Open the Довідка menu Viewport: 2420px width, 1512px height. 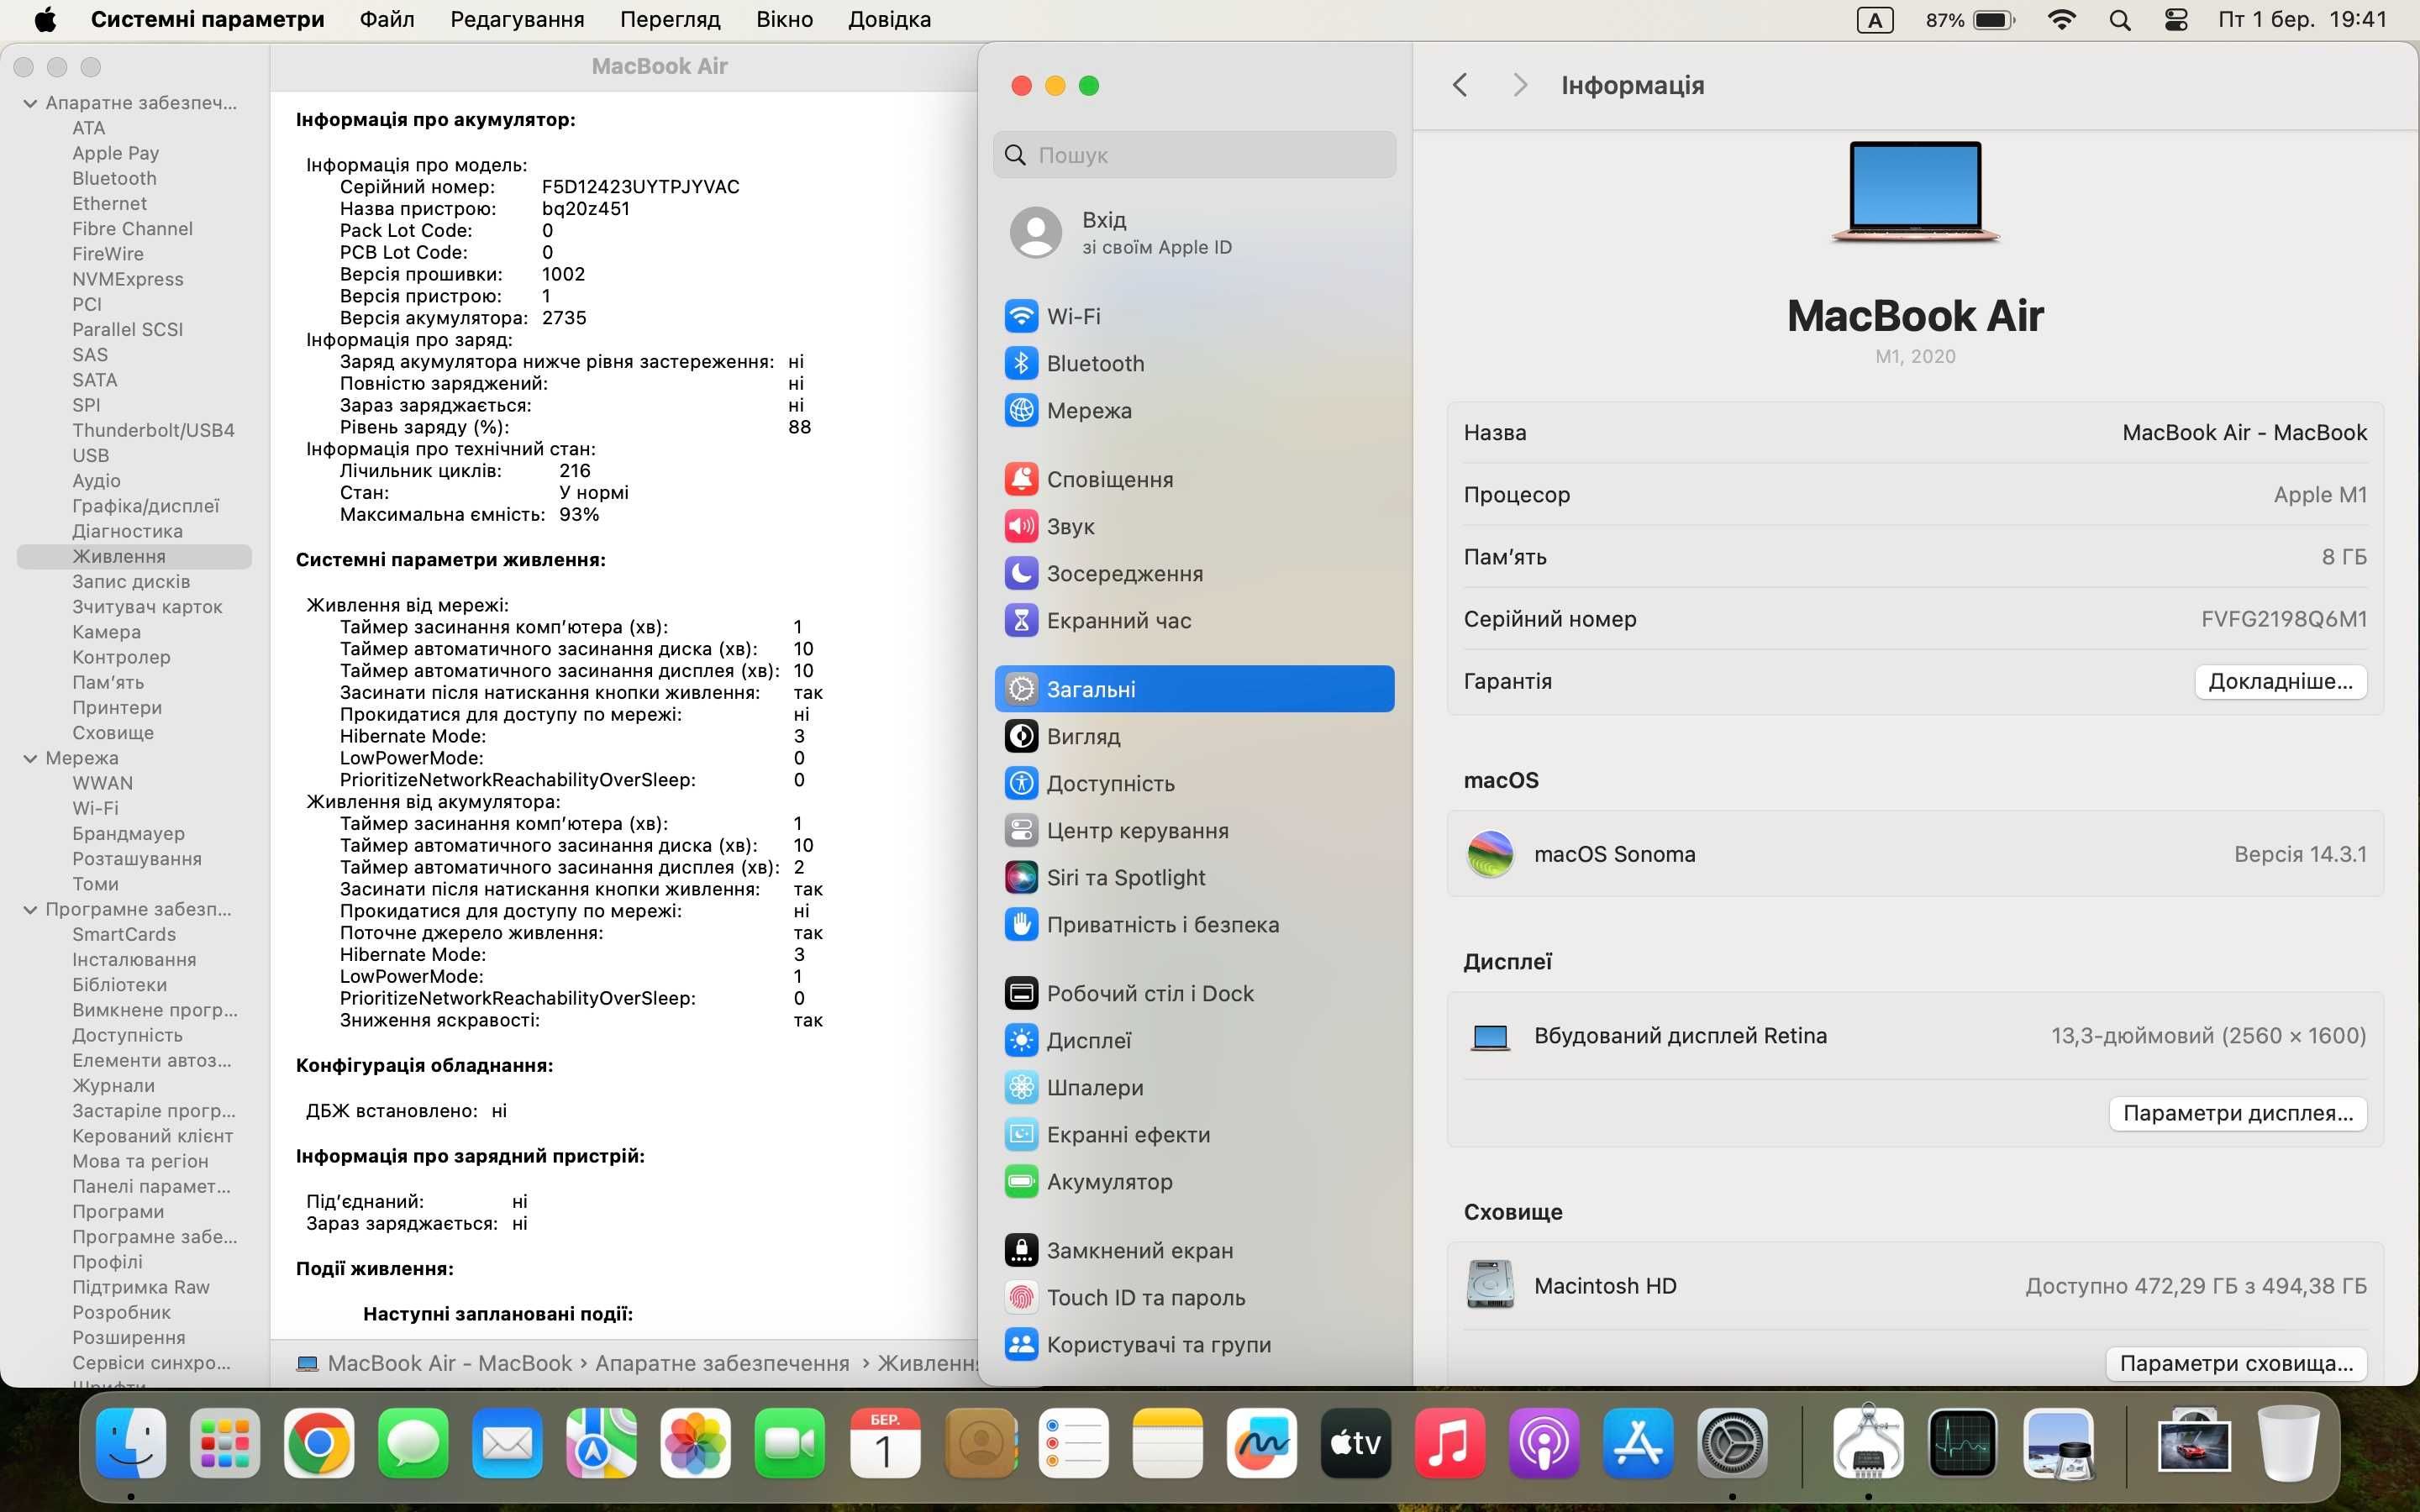(889, 19)
